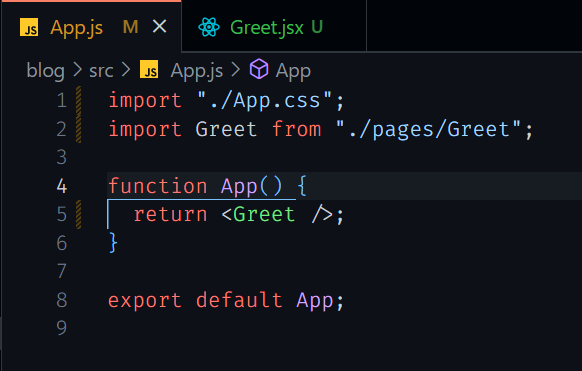Click line number 7 in the gutter
This screenshot has height=371, width=582.
tap(62, 271)
